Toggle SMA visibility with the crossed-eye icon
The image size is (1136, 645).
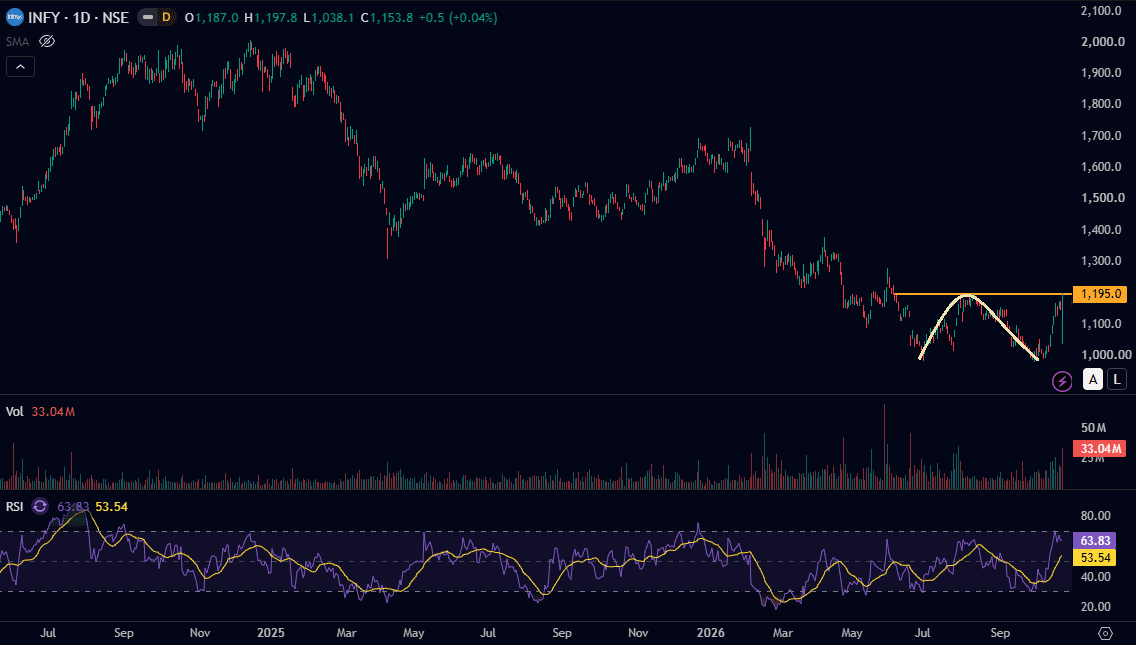(47, 41)
